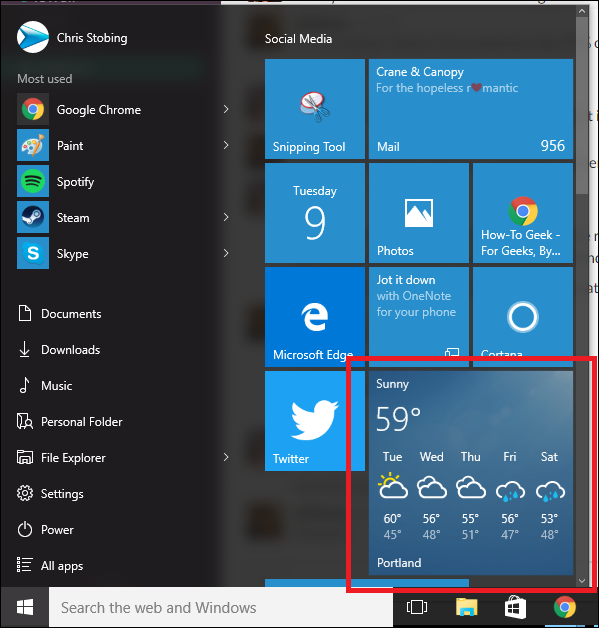Open Task View from the taskbar
The image size is (599, 628).
(x=417, y=608)
